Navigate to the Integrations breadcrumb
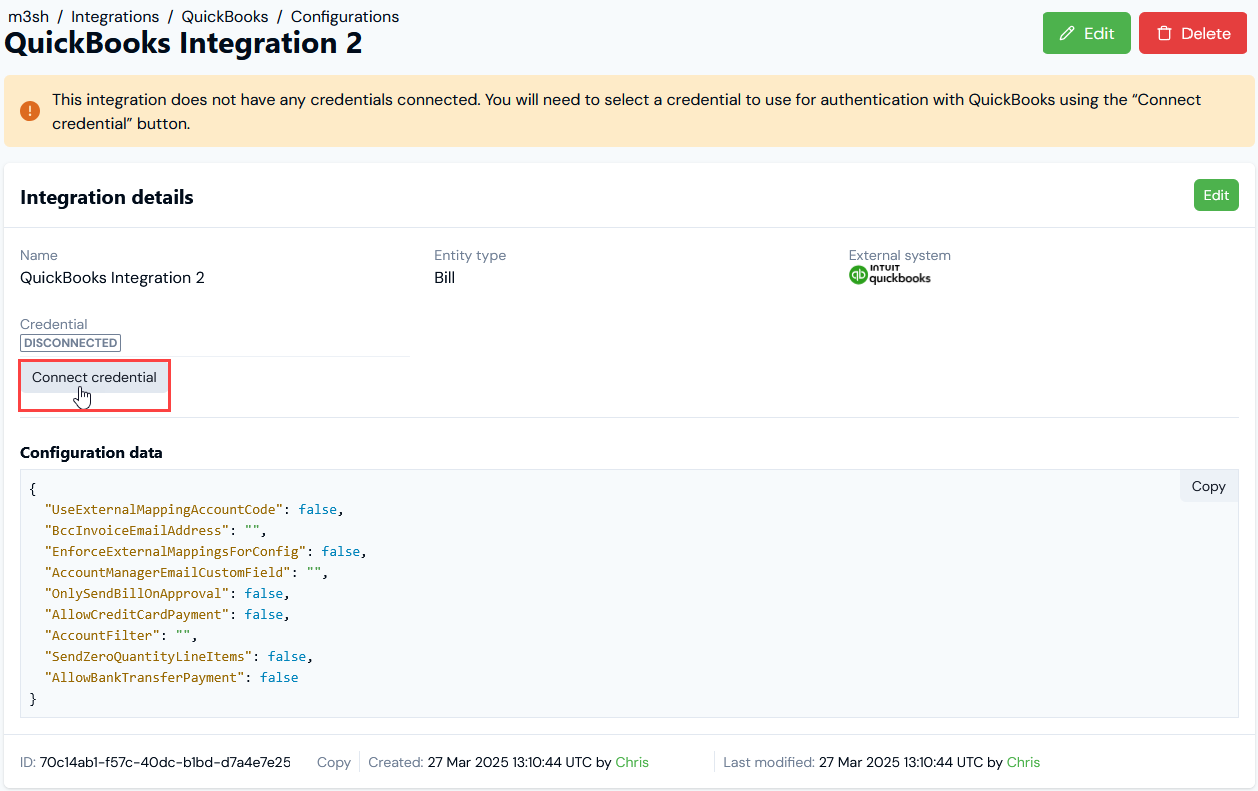 coord(115,17)
